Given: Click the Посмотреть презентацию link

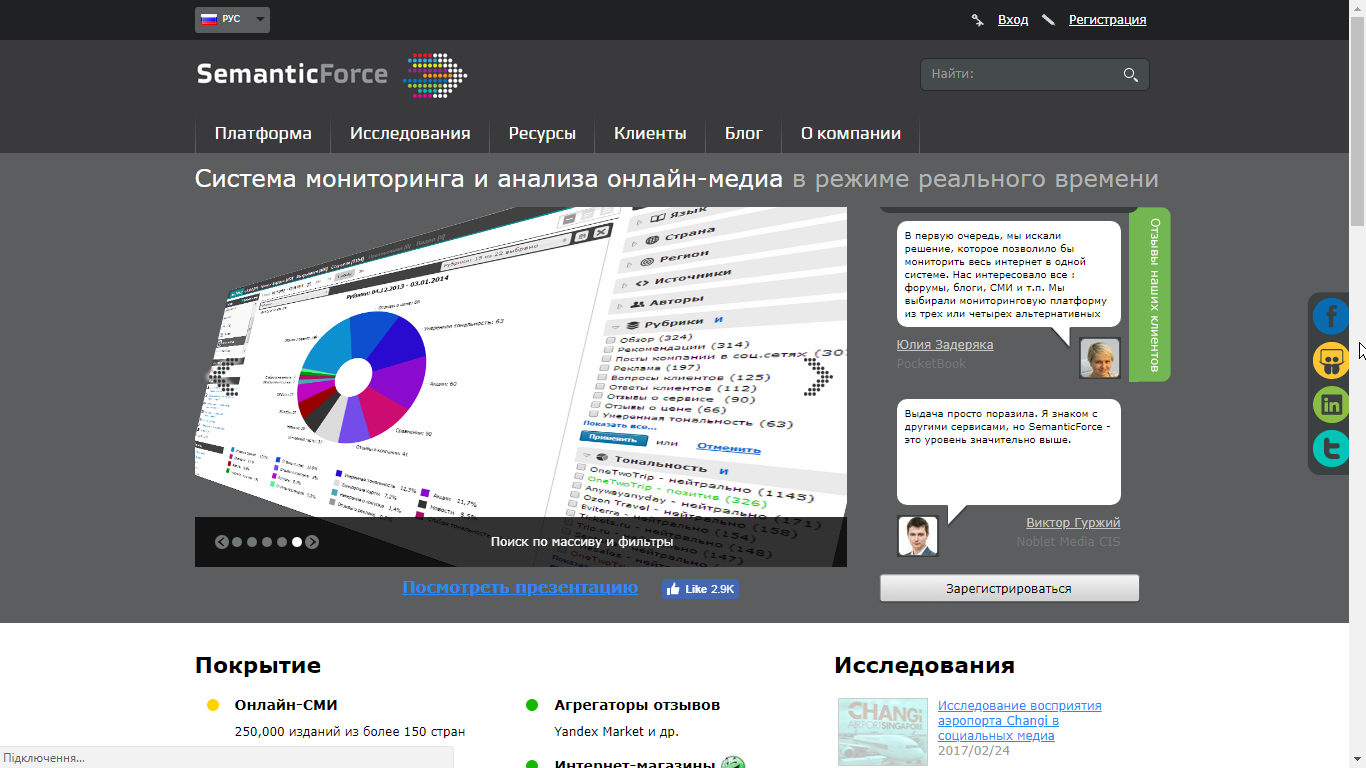Looking at the screenshot, I should [520, 587].
